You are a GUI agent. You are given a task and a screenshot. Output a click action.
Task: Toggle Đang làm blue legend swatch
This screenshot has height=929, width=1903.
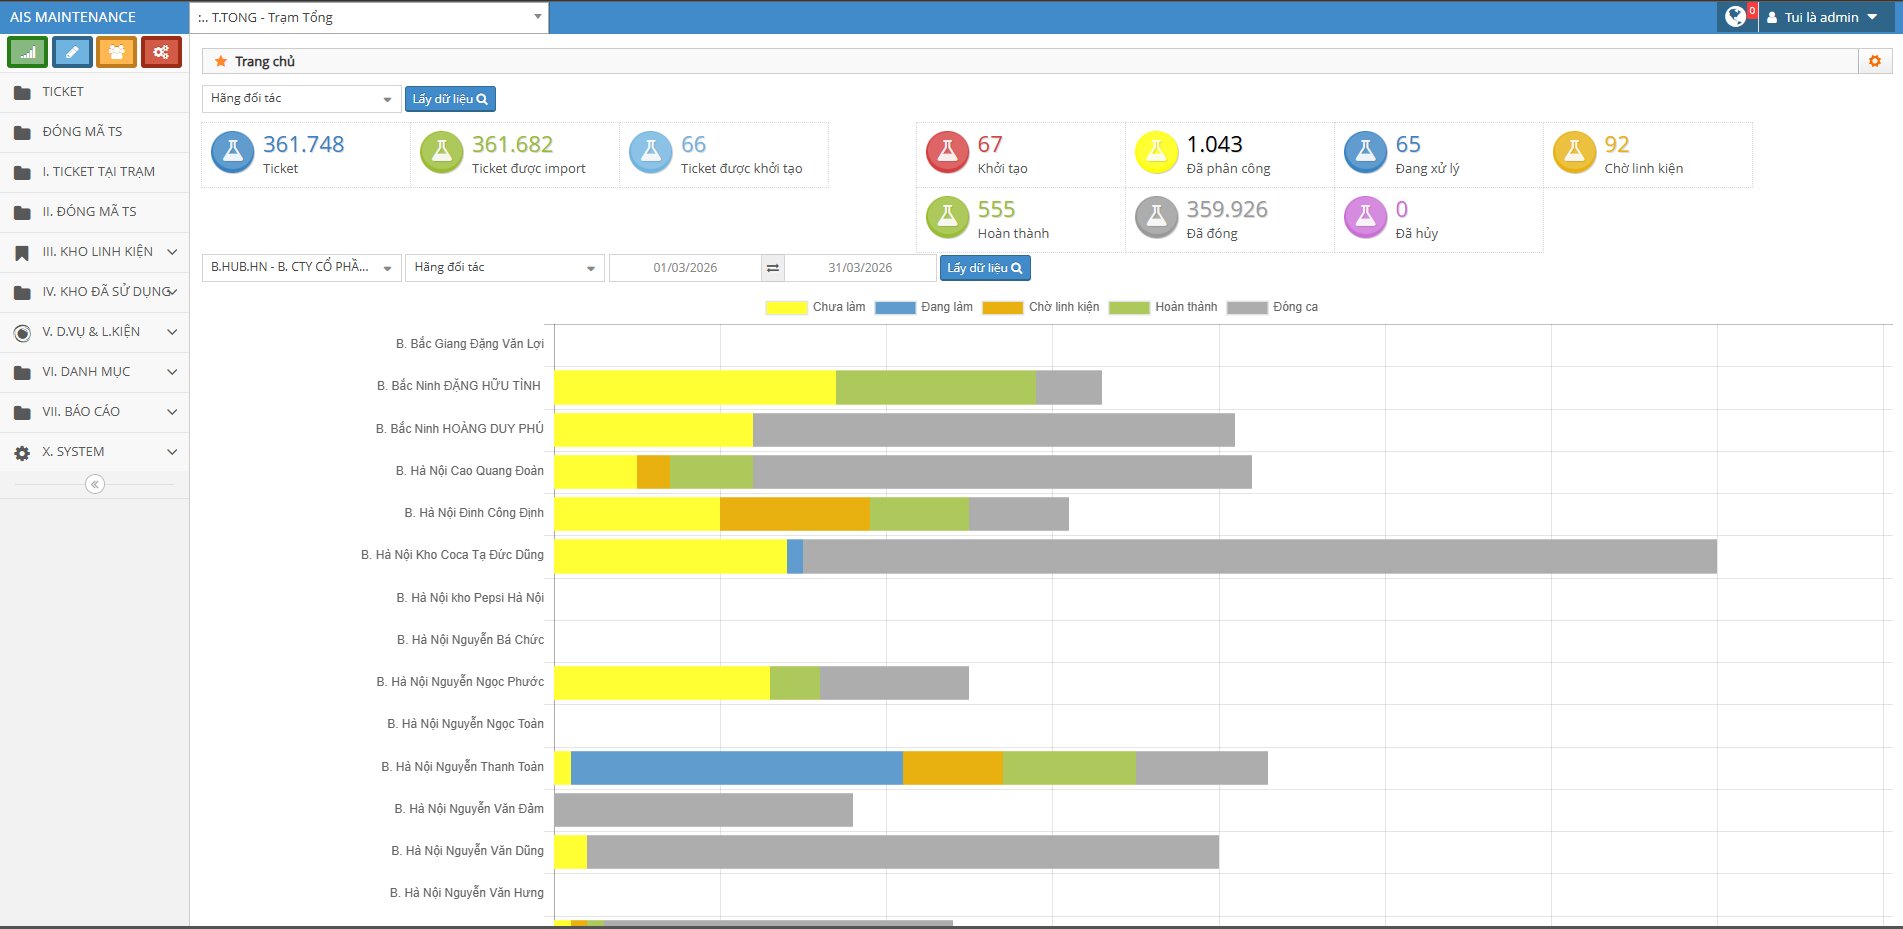(x=895, y=308)
